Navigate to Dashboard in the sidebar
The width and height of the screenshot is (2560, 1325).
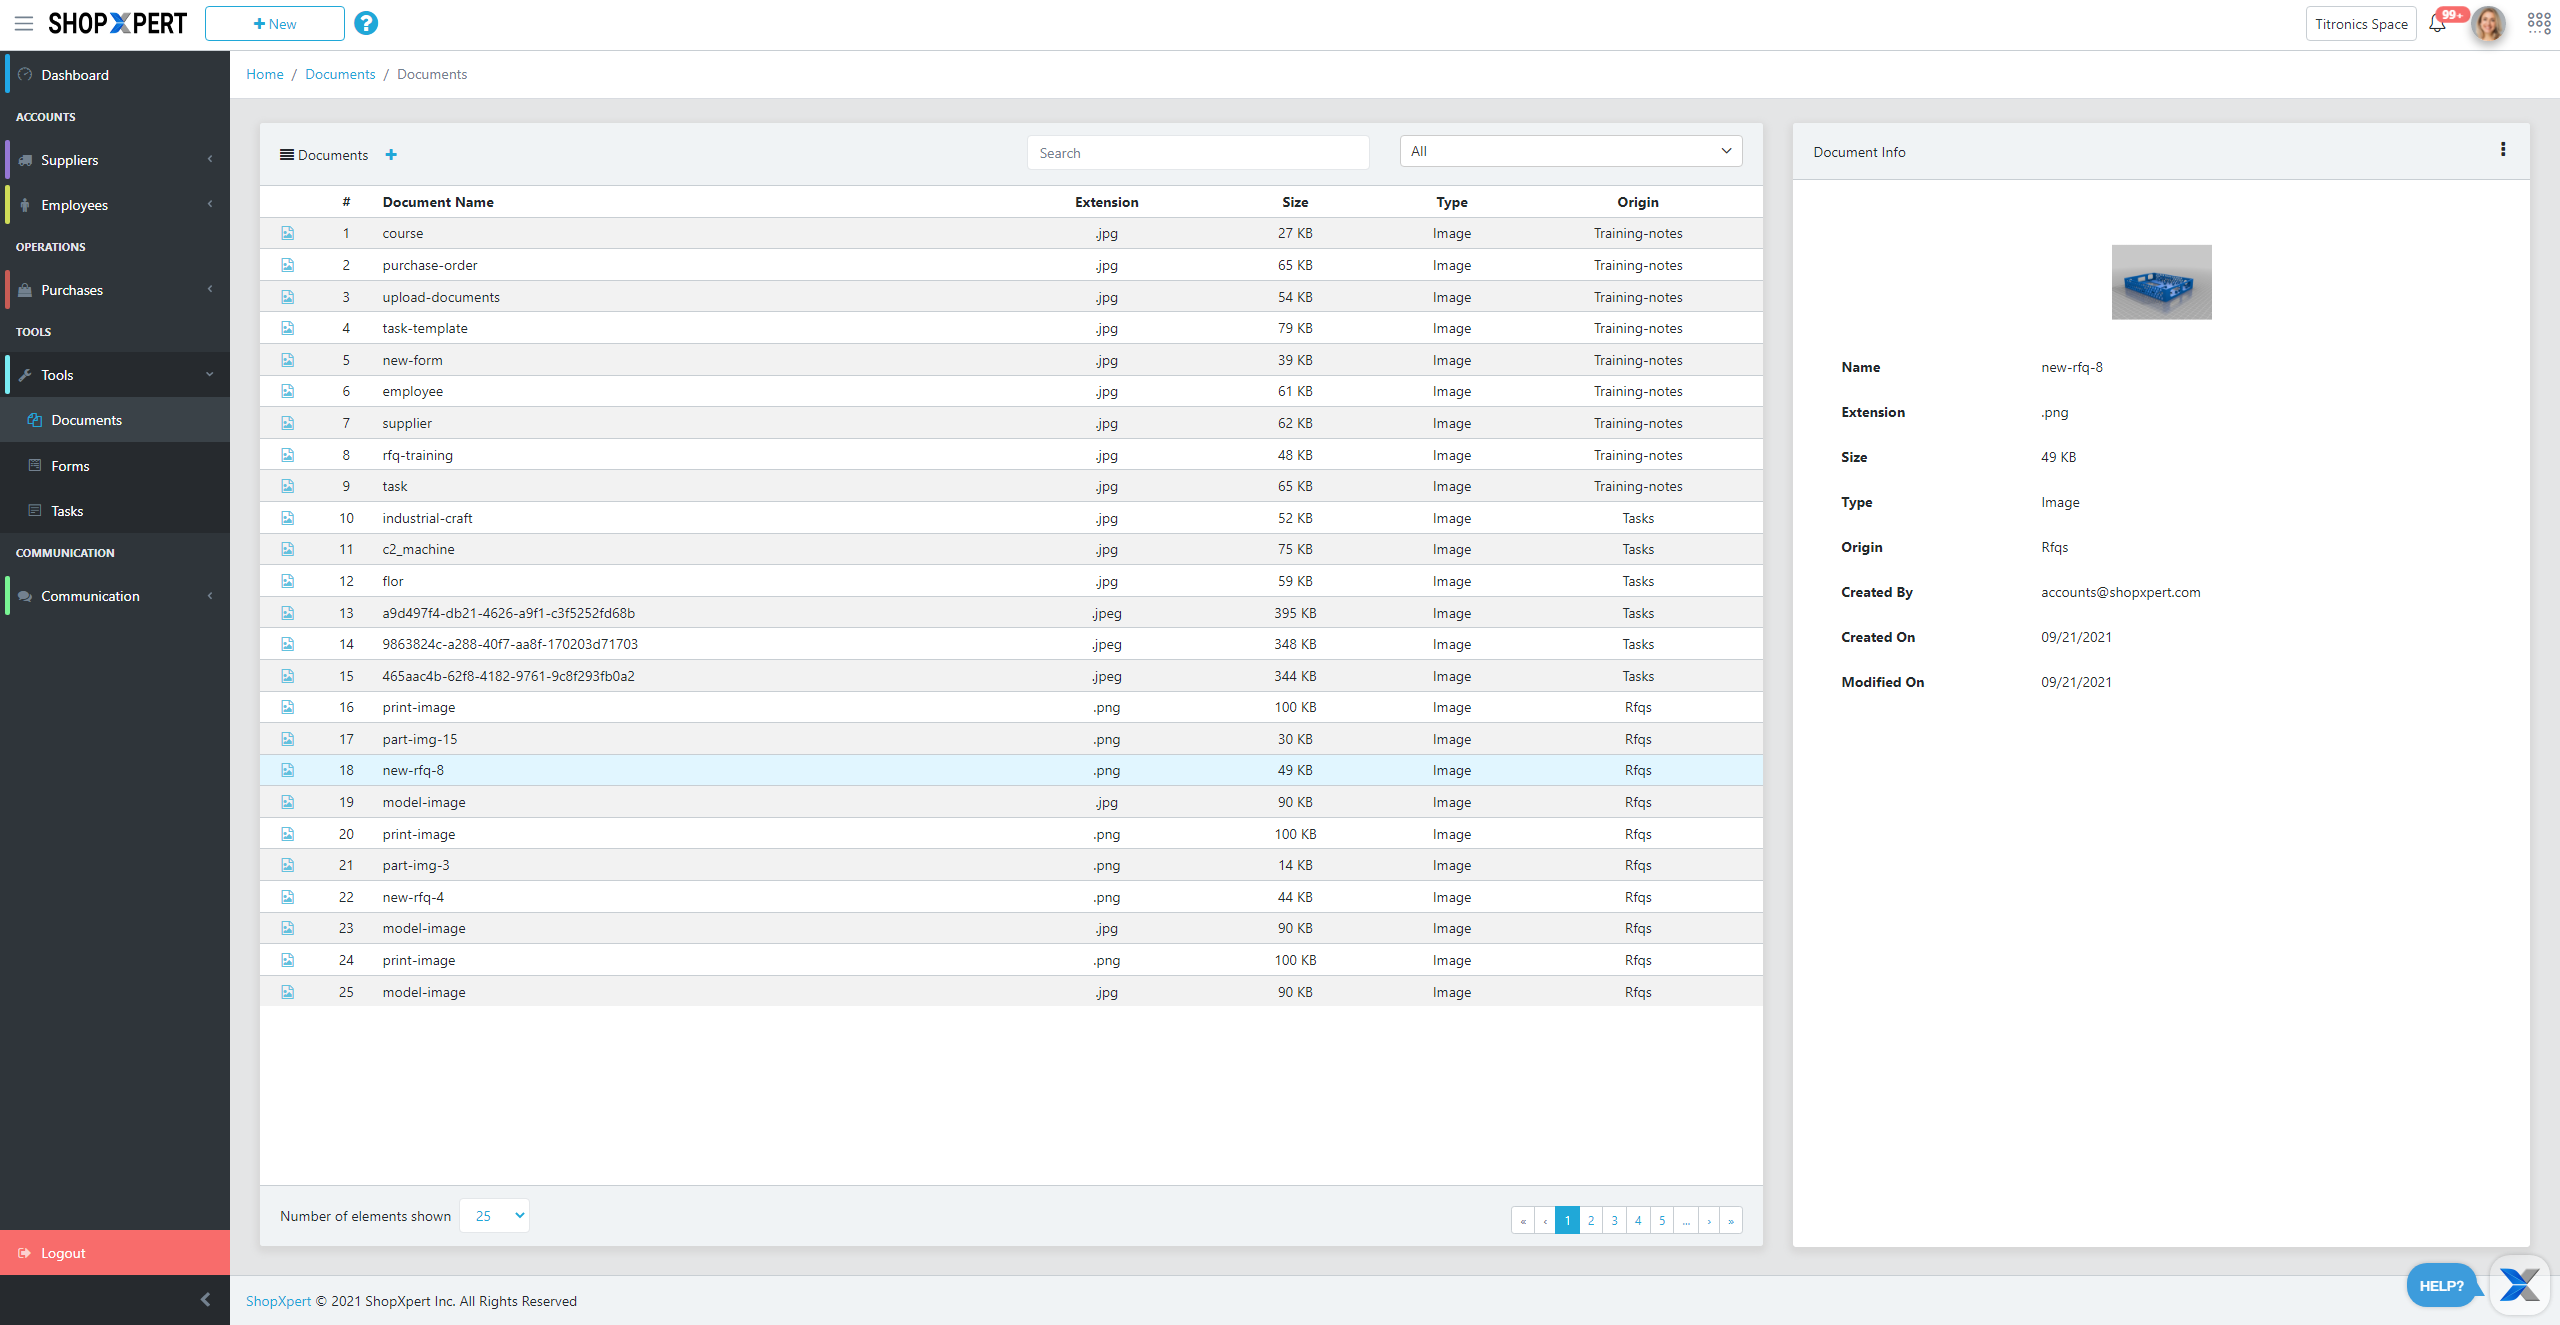(76, 74)
